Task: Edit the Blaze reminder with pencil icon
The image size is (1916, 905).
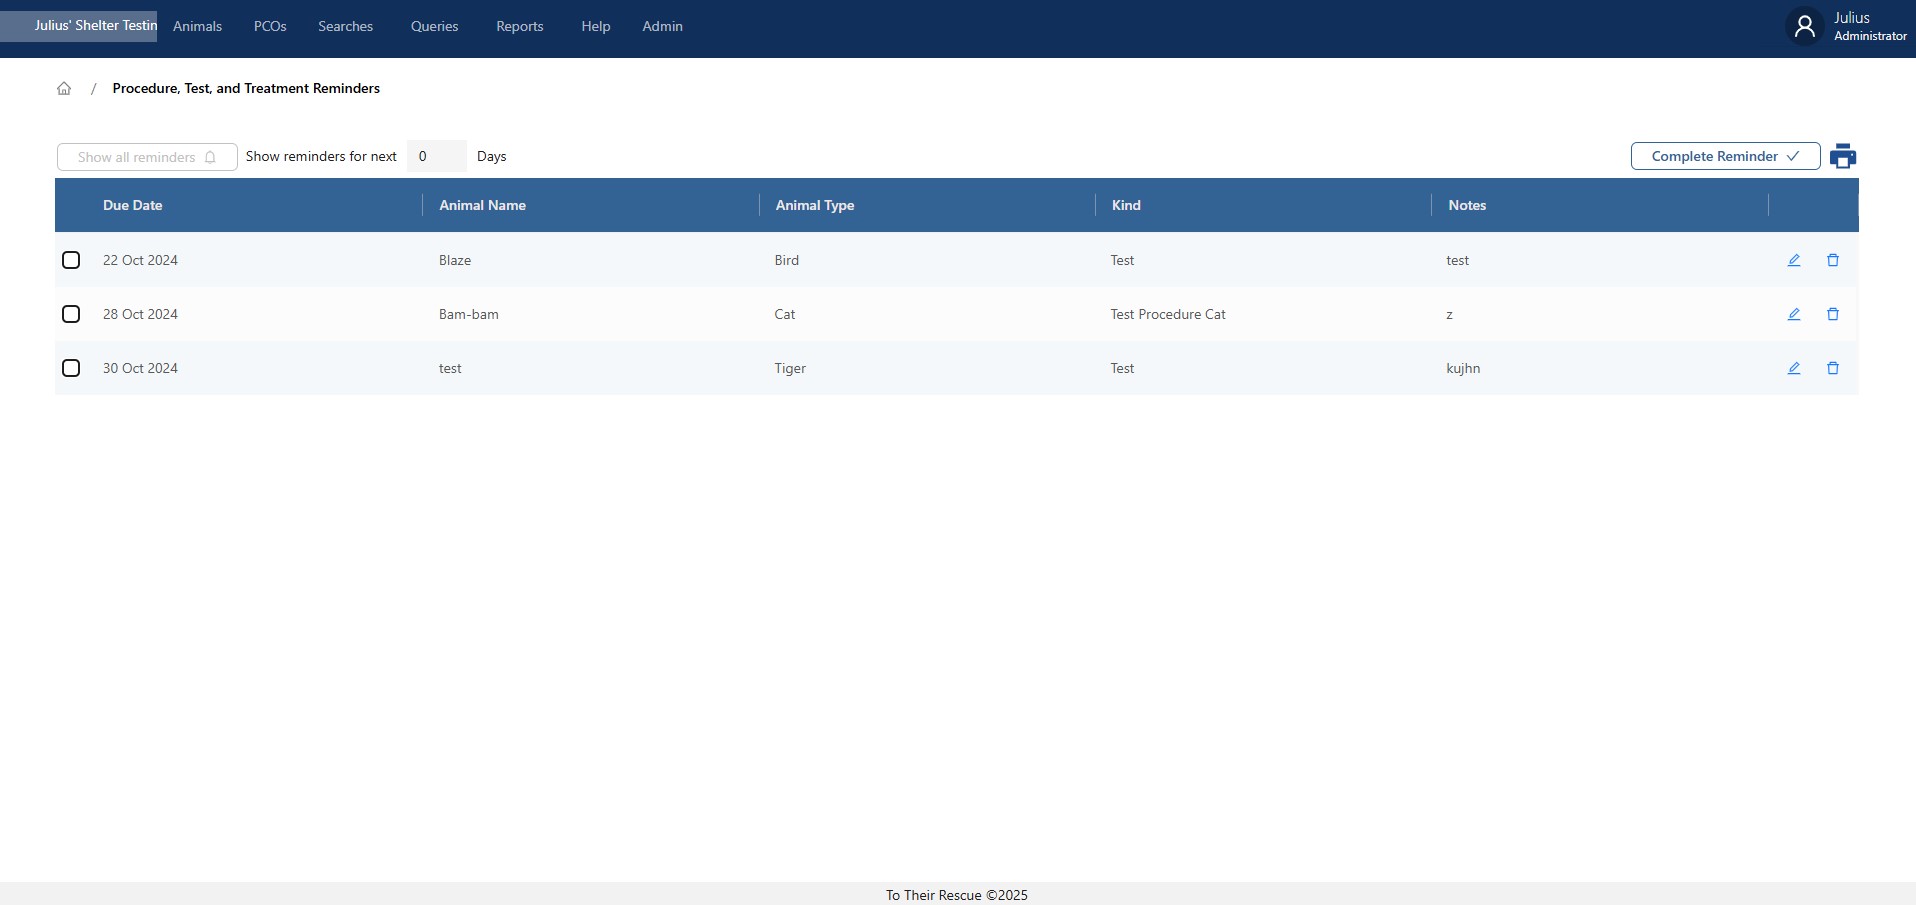Action: click(1793, 260)
